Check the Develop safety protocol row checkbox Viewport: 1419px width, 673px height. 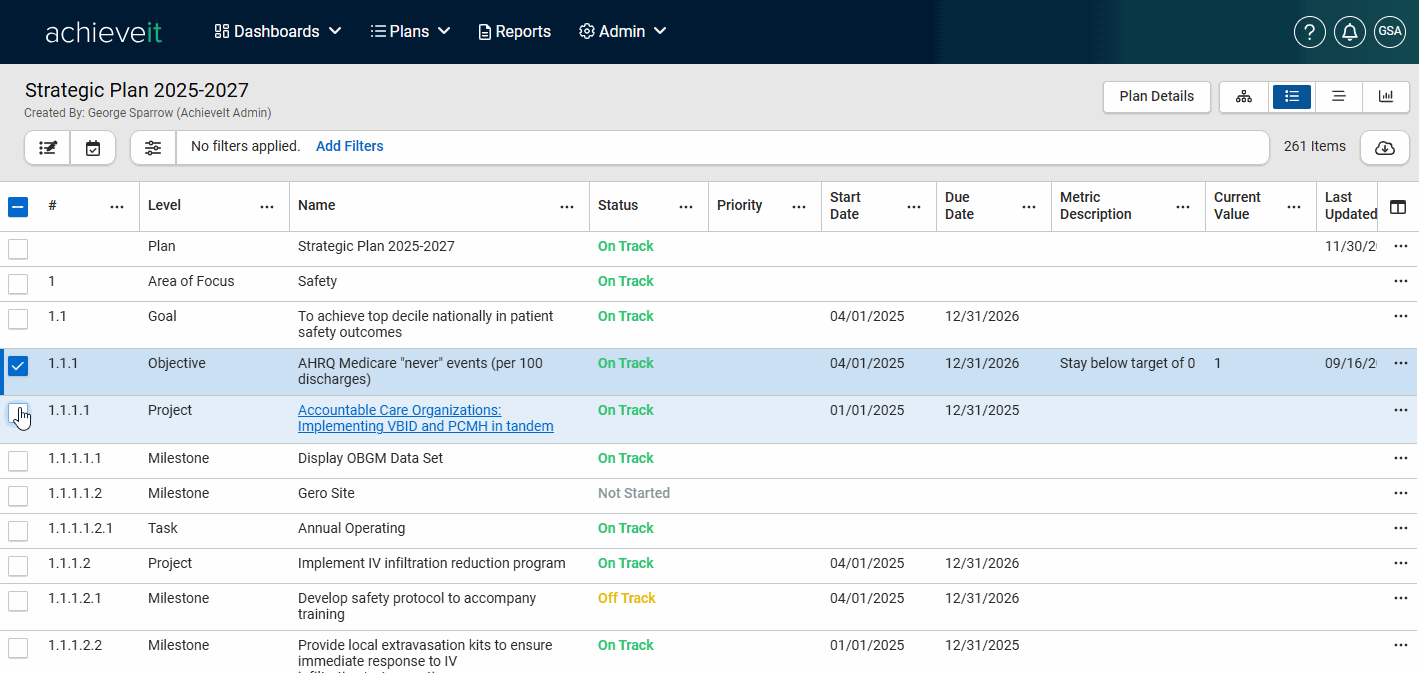point(18,601)
